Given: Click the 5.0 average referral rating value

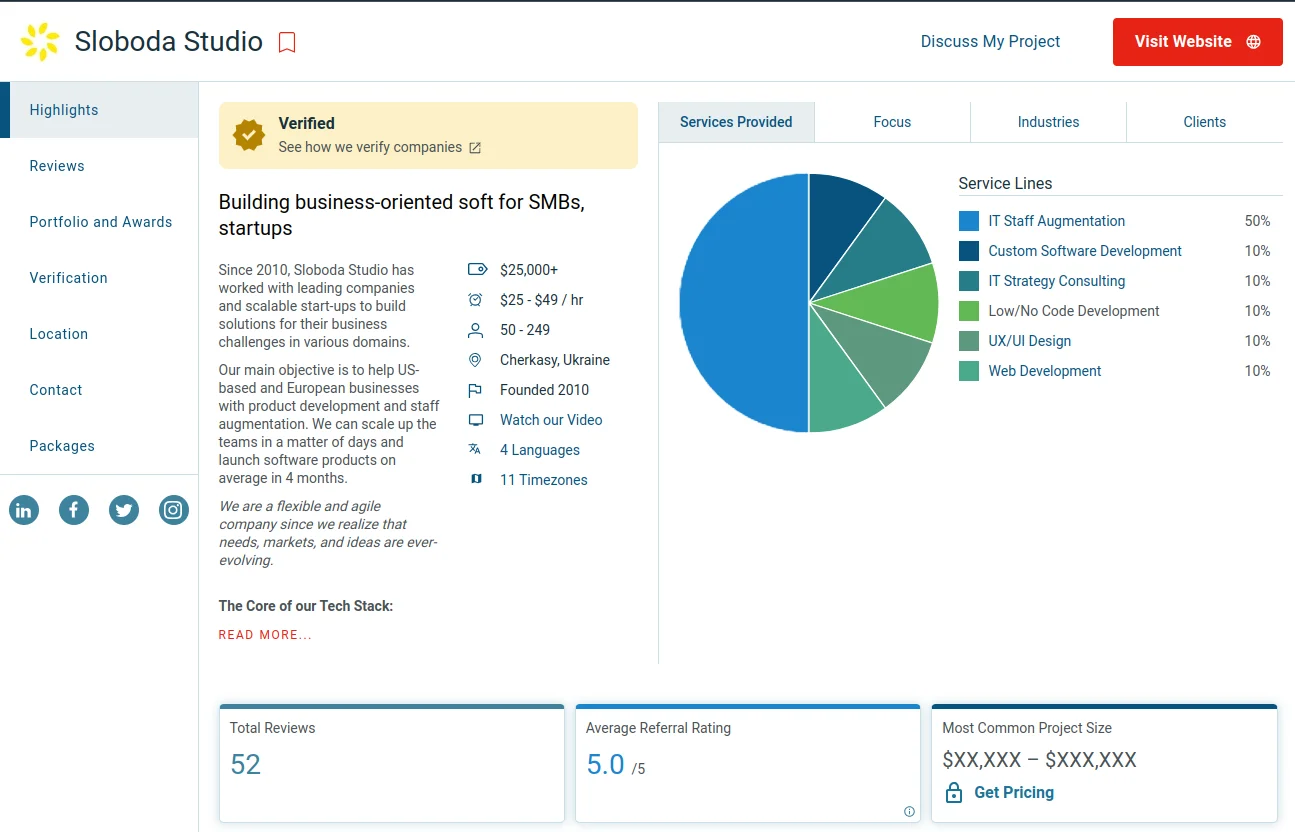Looking at the screenshot, I should click(x=605, y=765).
